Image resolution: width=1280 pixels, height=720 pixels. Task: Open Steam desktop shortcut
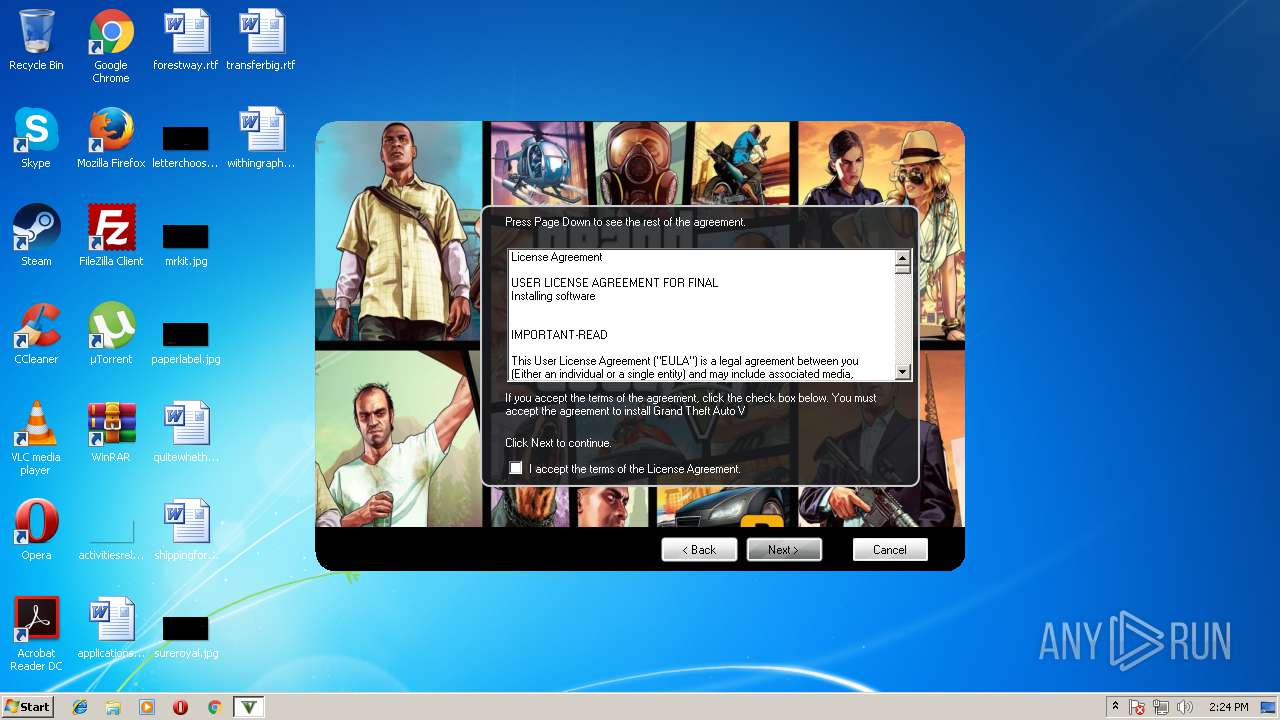tap(36, 236)
